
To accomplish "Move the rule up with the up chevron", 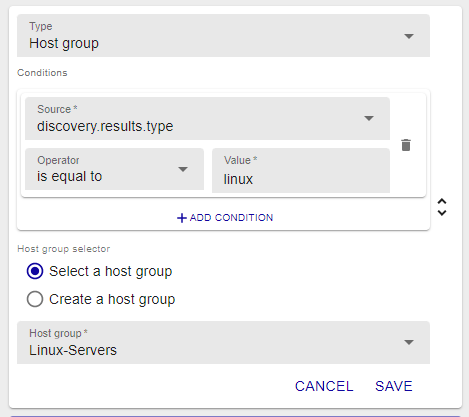I will (442, 201).
